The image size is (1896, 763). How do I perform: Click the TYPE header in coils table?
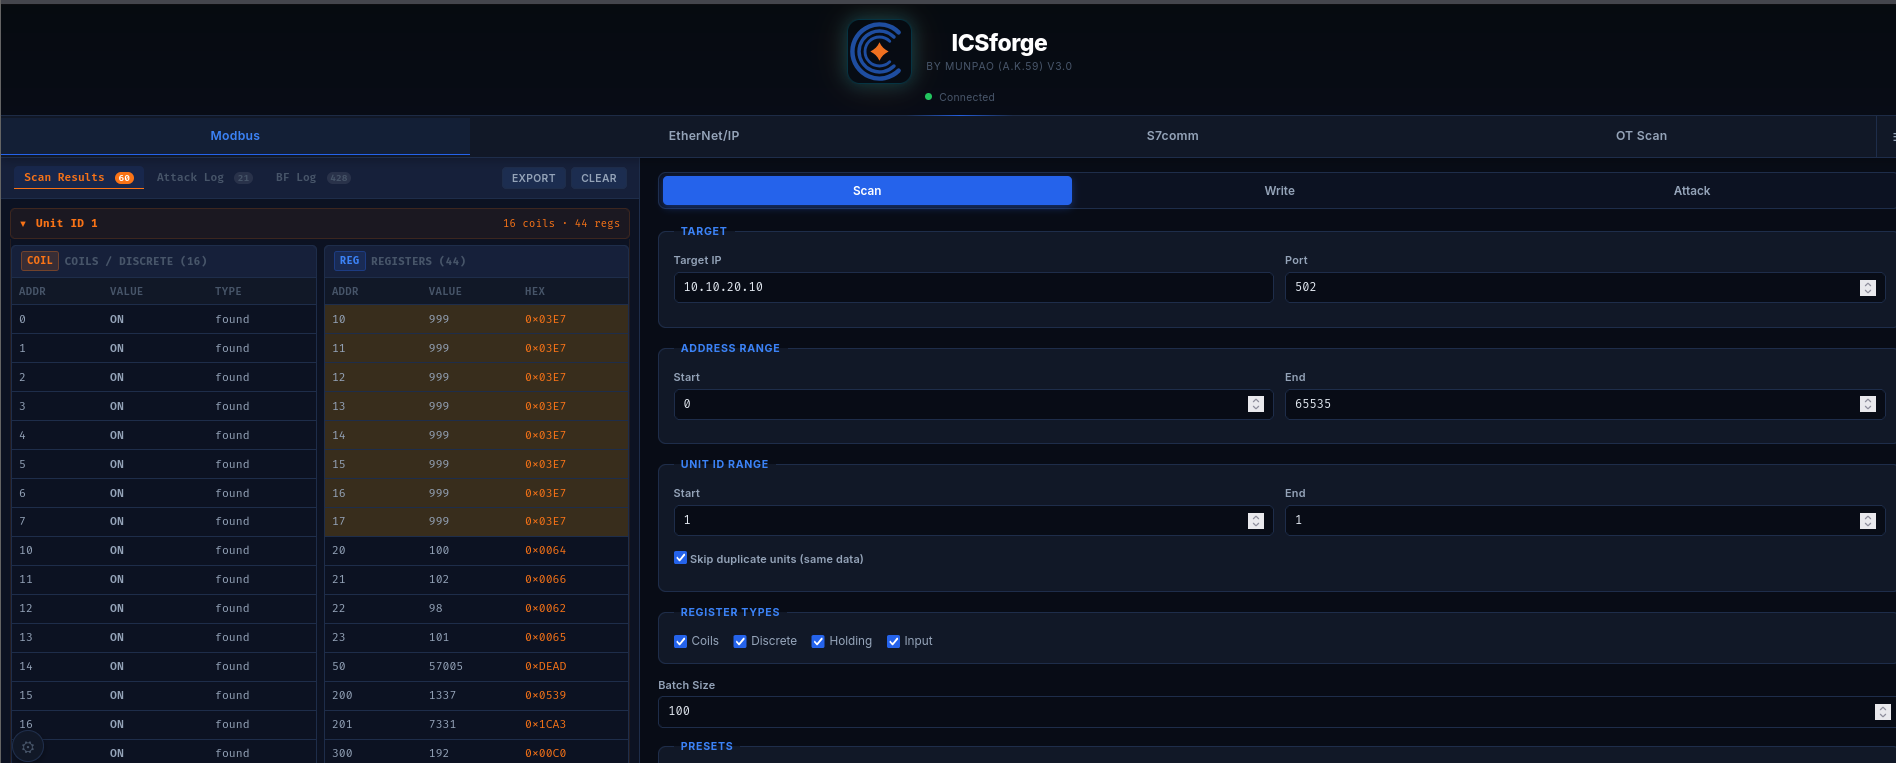pyautogui.click(x=228, y=291)
